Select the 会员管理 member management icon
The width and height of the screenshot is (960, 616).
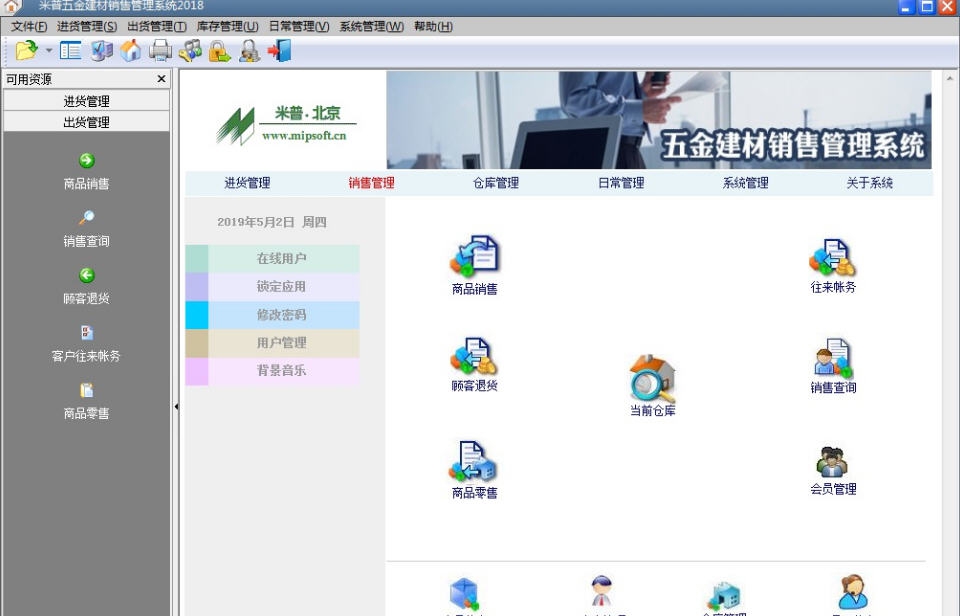point(833,463)
